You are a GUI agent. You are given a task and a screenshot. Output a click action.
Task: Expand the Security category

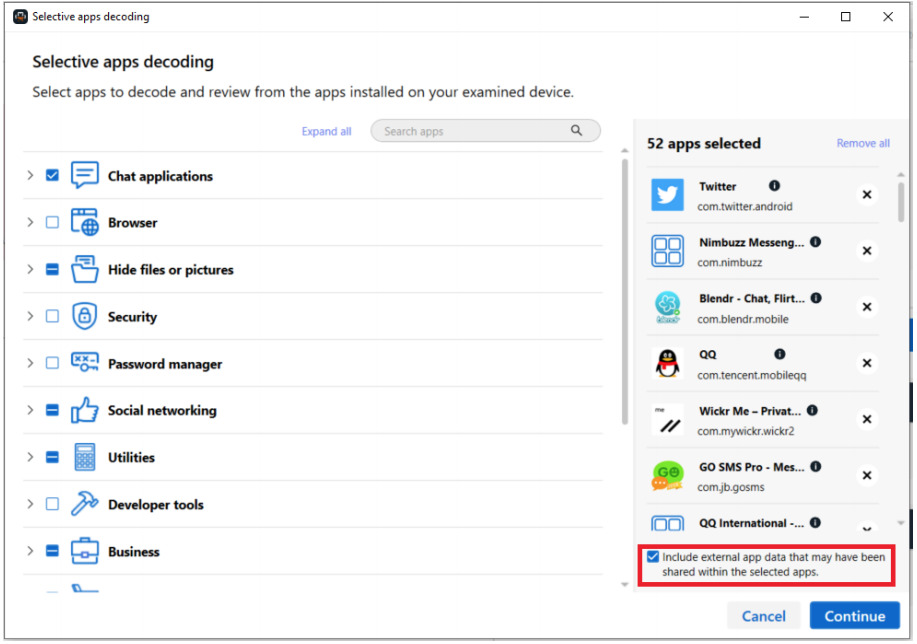(30, 316)
